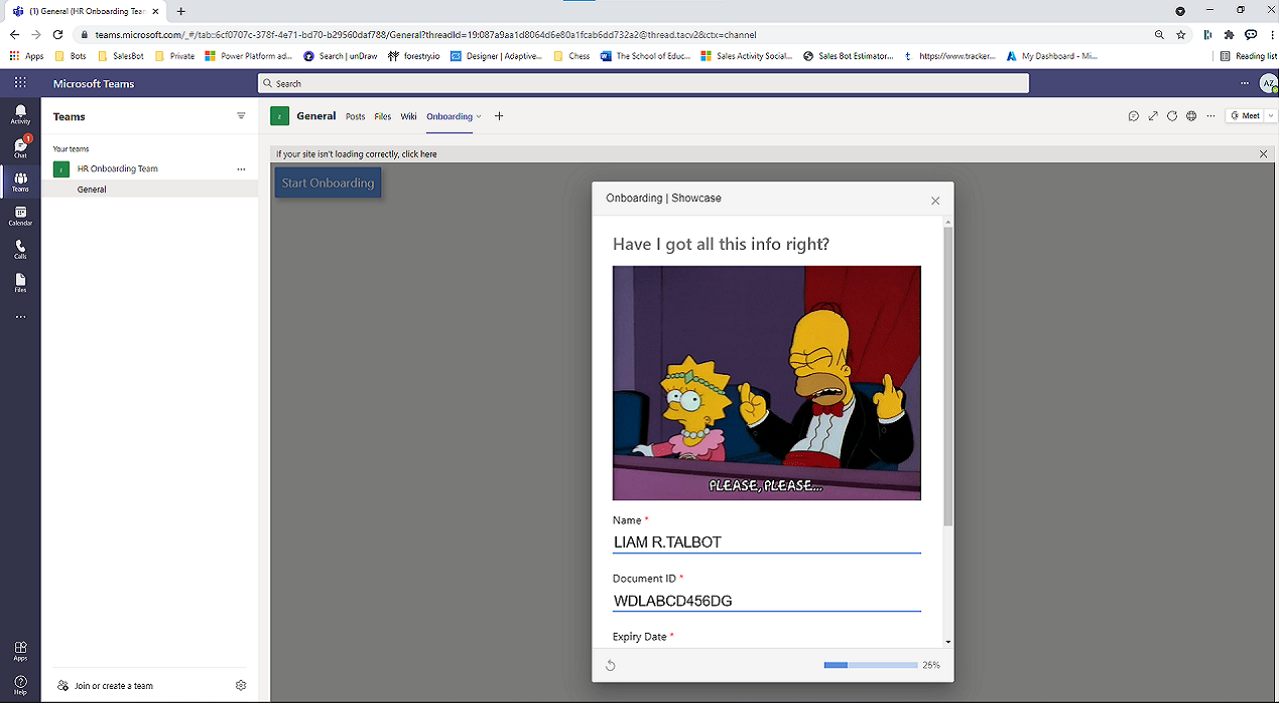
Task: Click Join or create a team
Action: click(105, 686)
